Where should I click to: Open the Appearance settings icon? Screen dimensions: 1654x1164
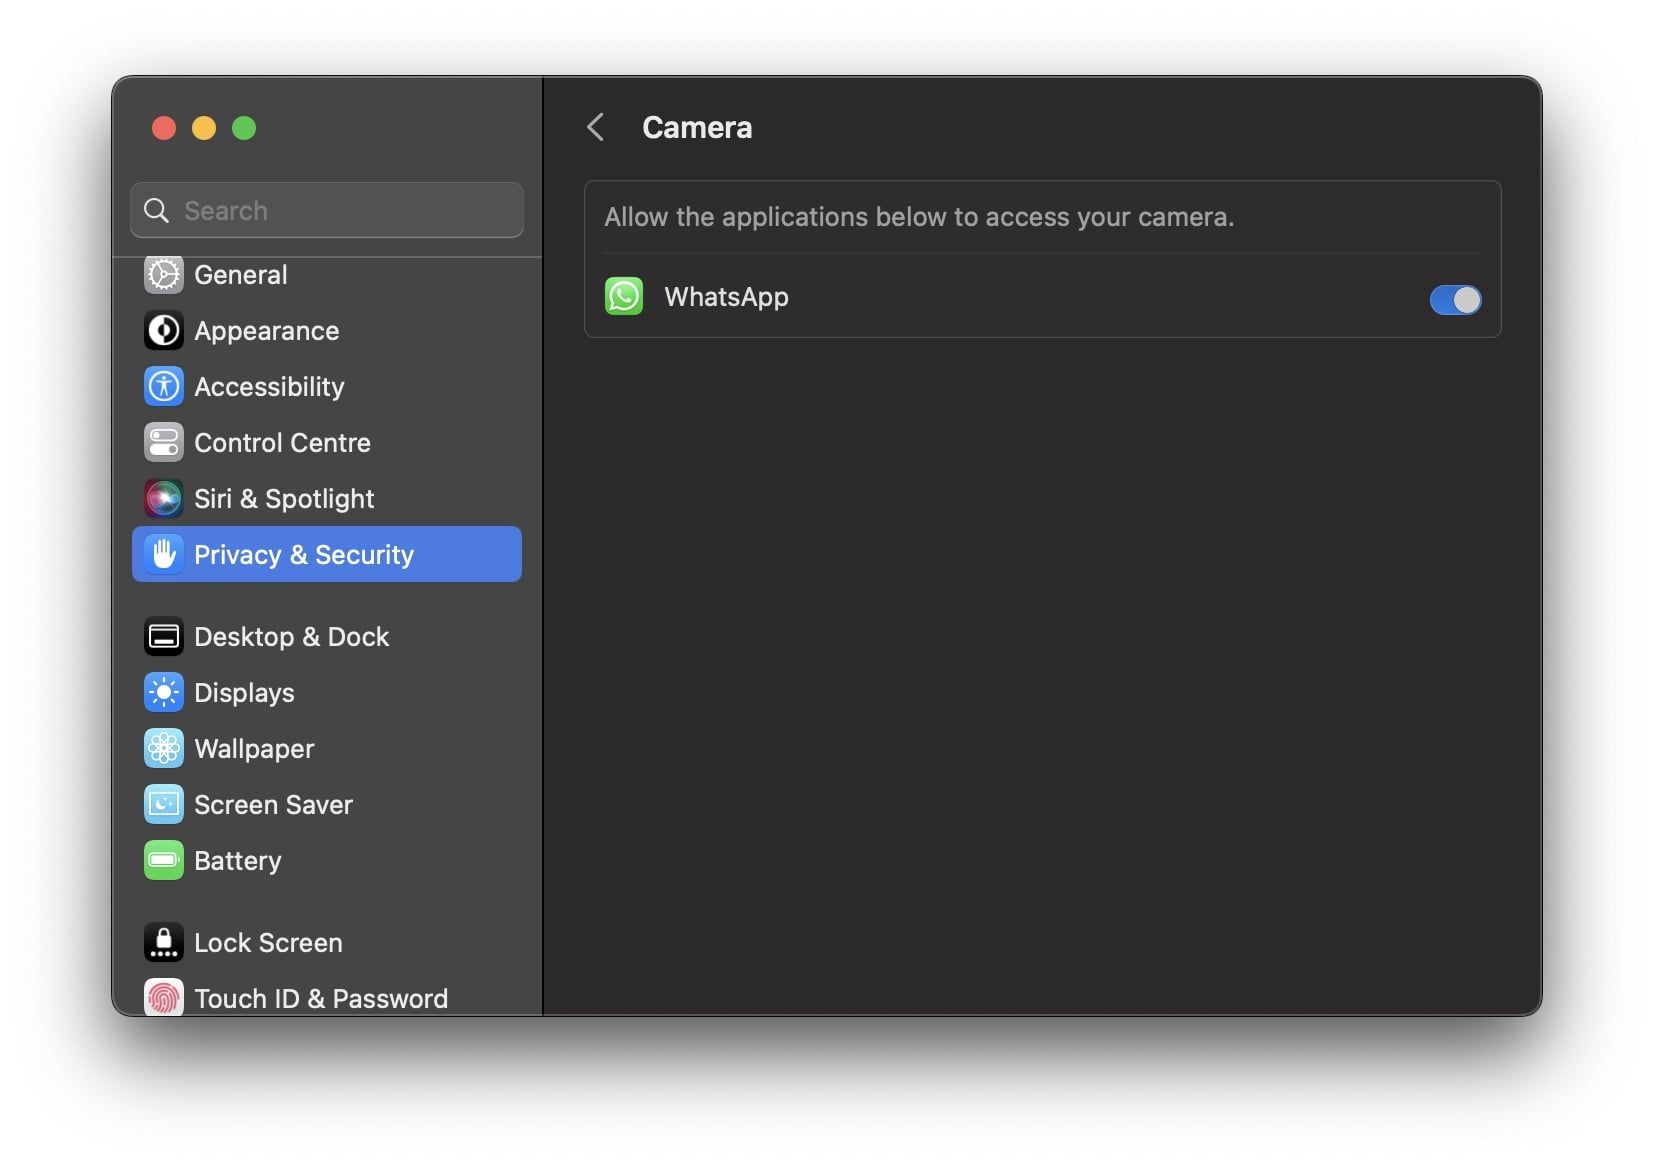163,331
